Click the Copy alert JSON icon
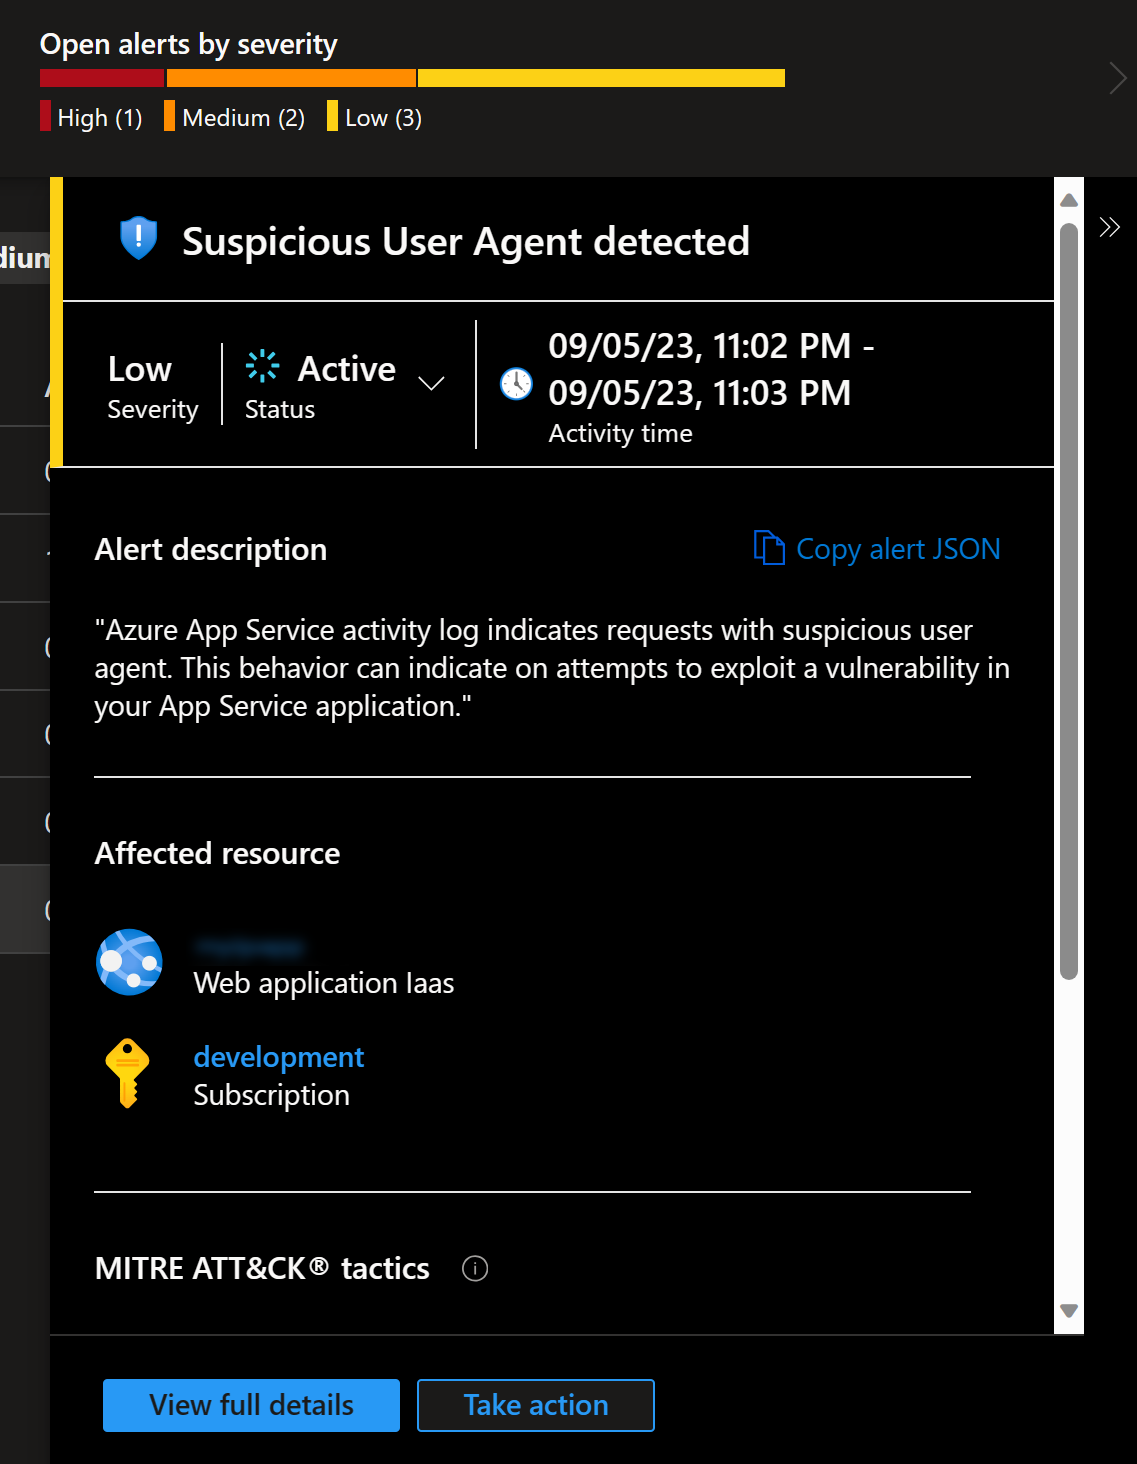Image resolution: width=1137 pixels, height=1464 pixels. (x=769, y=548)
